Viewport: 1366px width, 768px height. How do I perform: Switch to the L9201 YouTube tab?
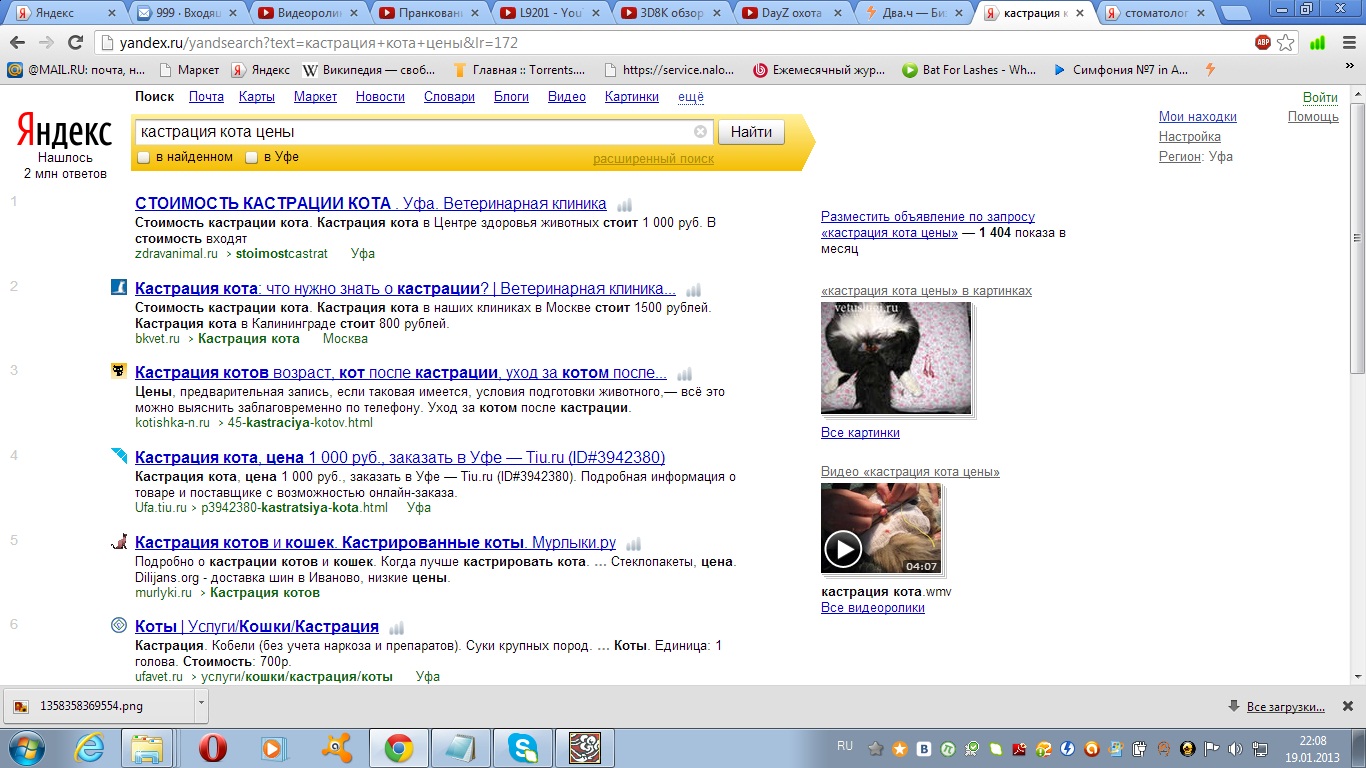[549, 13]
